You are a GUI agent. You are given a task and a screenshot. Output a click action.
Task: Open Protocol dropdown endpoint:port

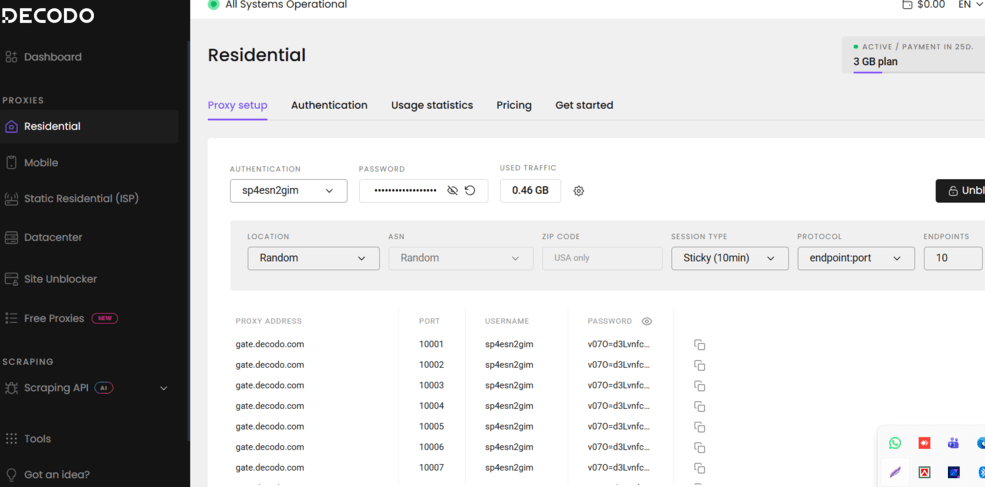tap(856, 258)
